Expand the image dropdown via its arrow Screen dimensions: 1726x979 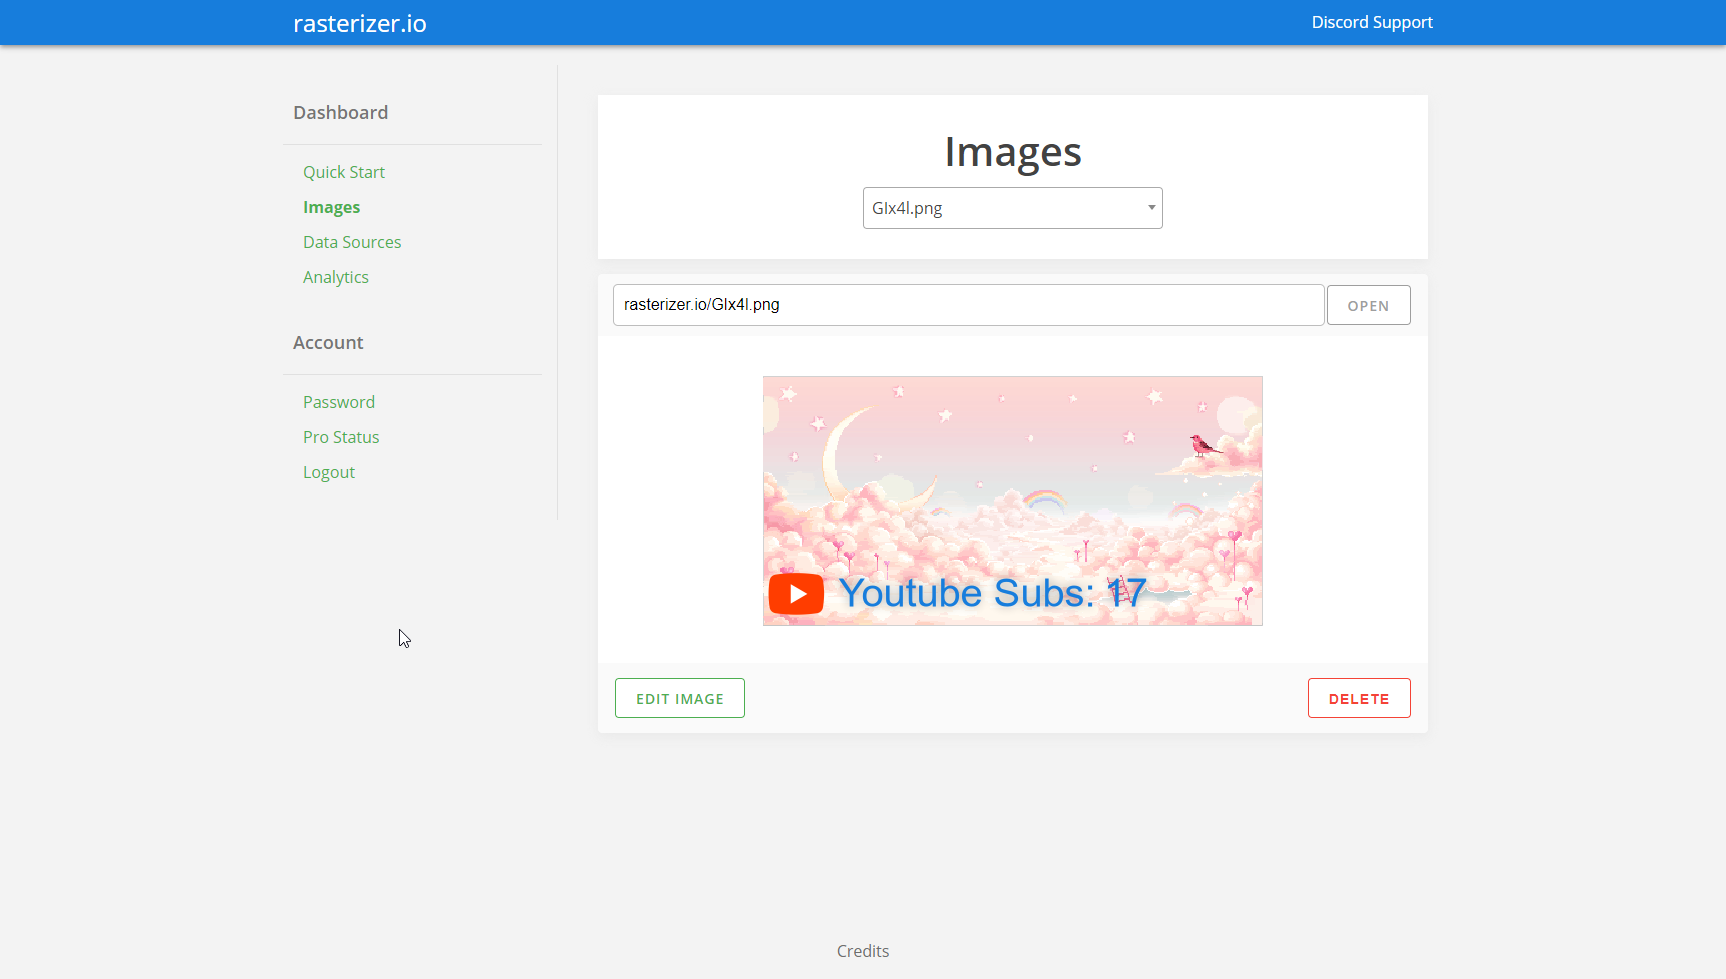pyautogui.click(x=1150, y=207)
